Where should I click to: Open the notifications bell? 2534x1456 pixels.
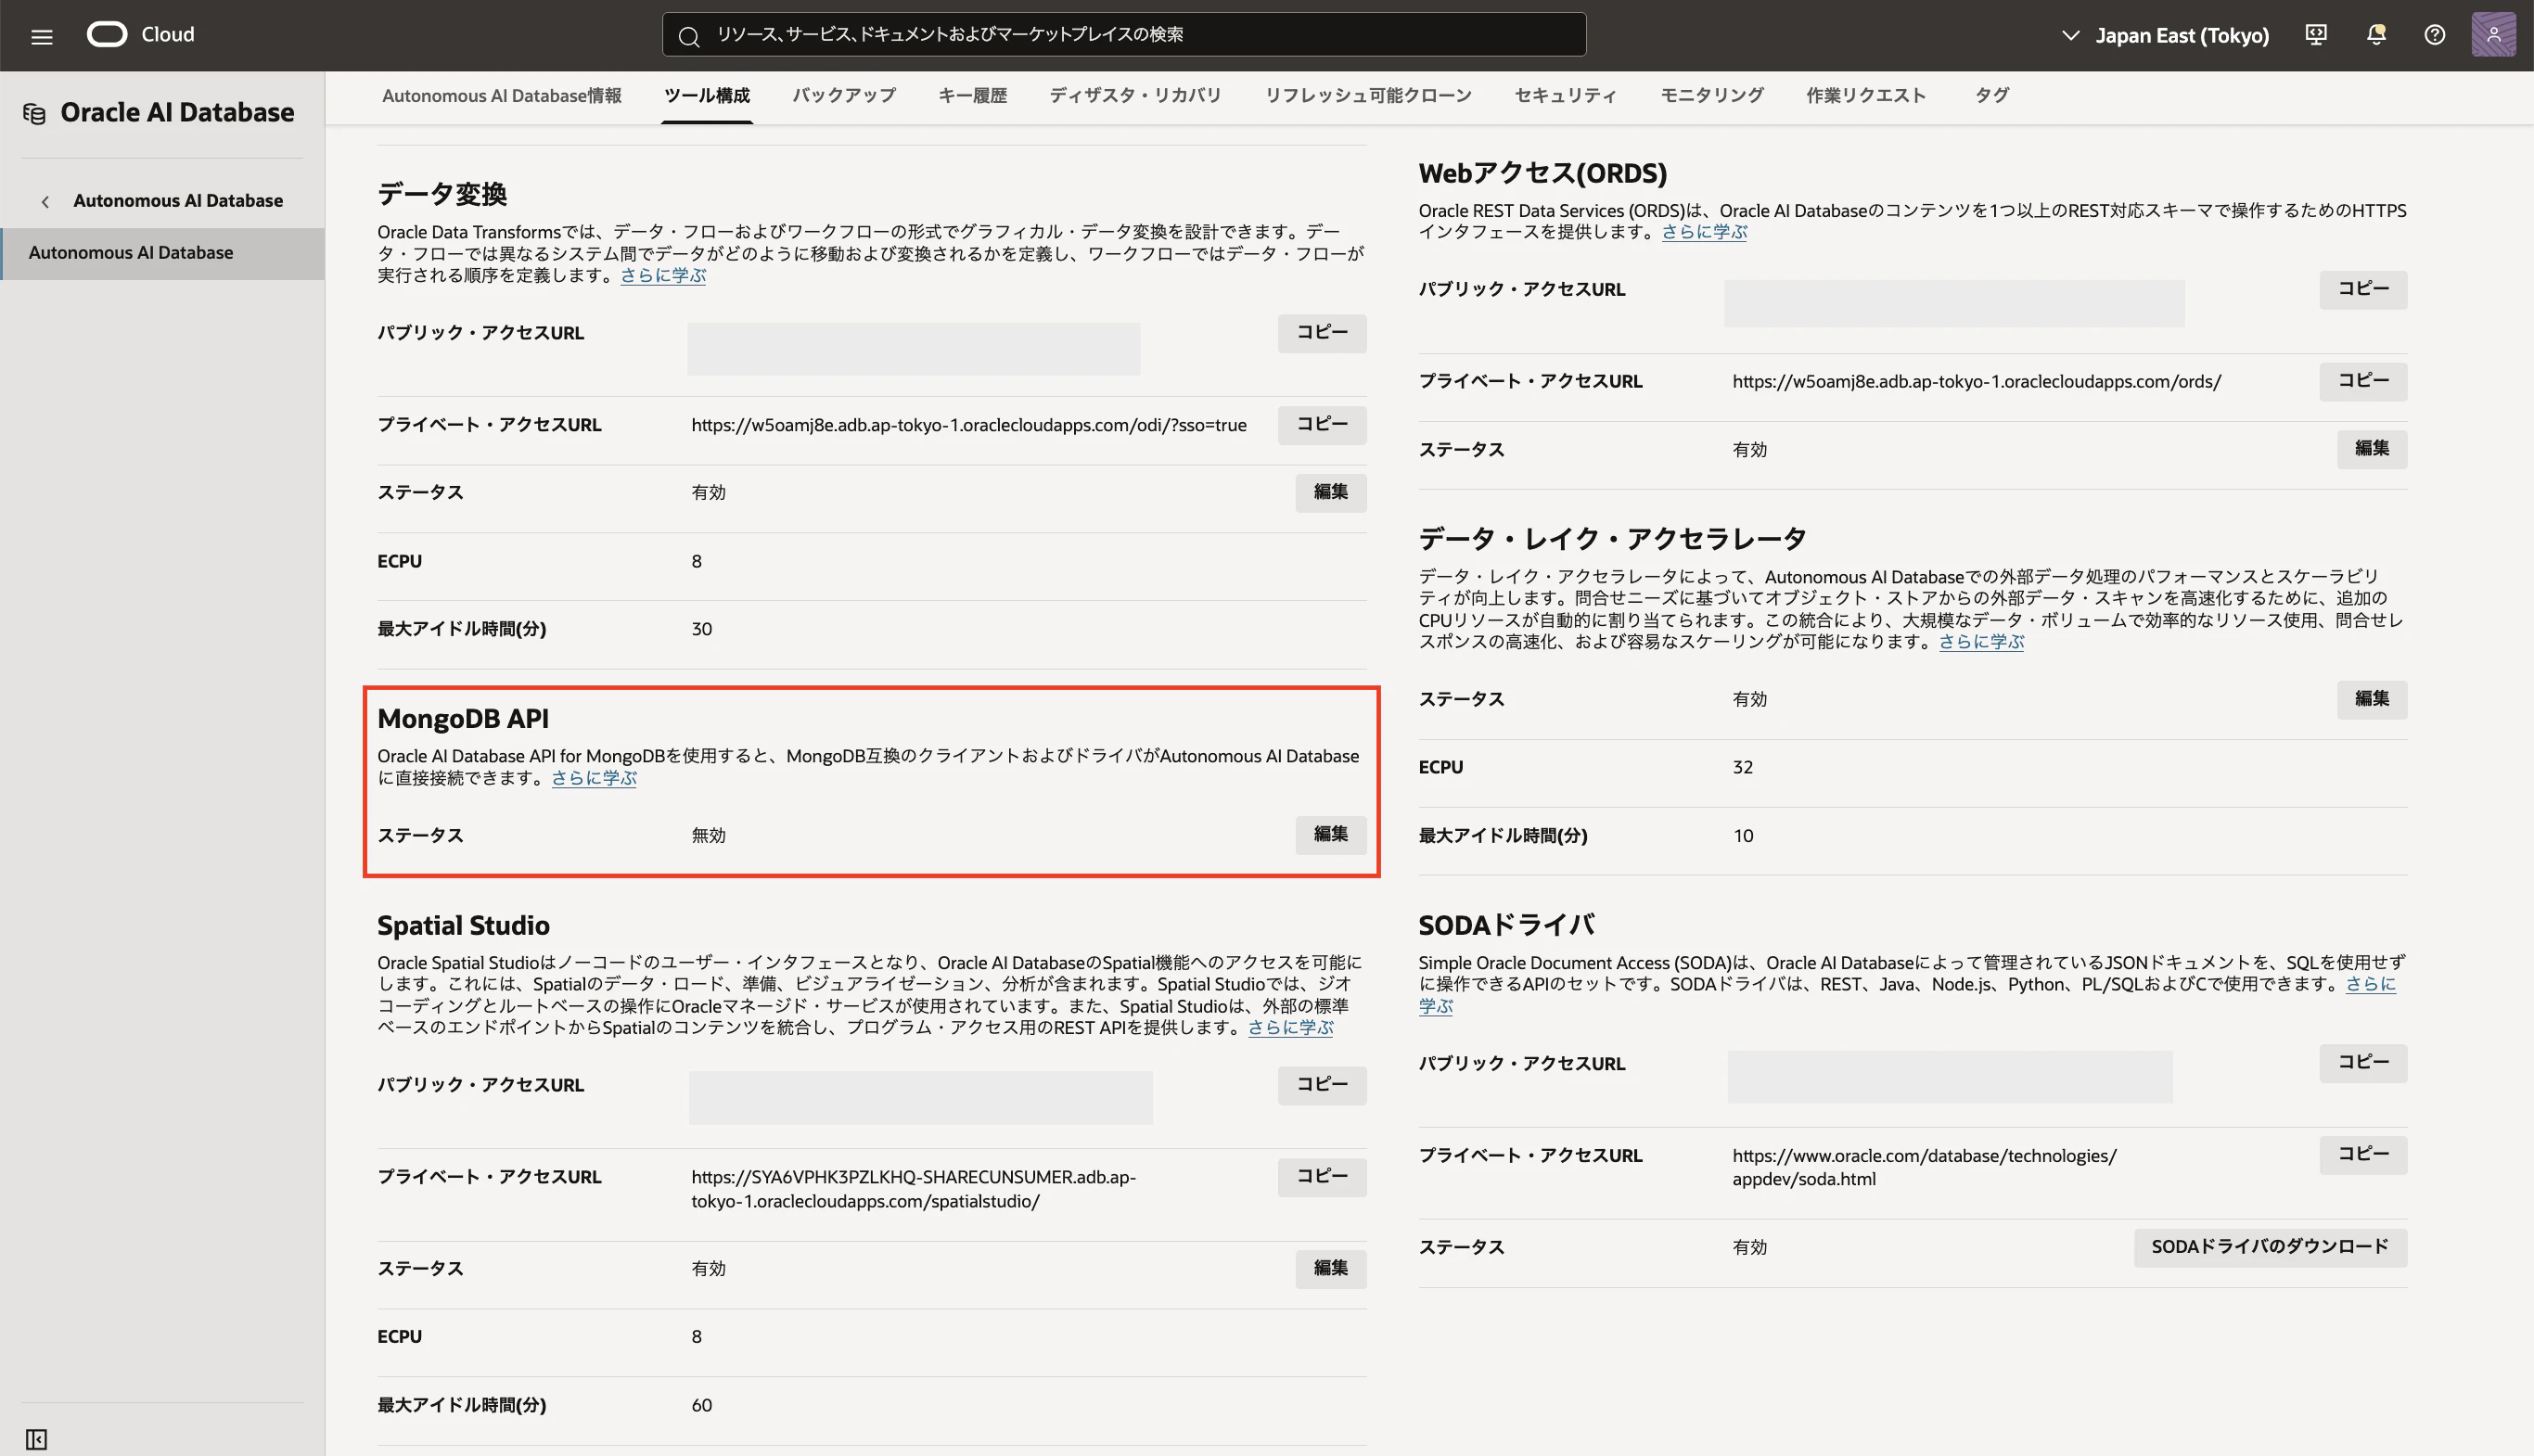tap(2376, 35)
